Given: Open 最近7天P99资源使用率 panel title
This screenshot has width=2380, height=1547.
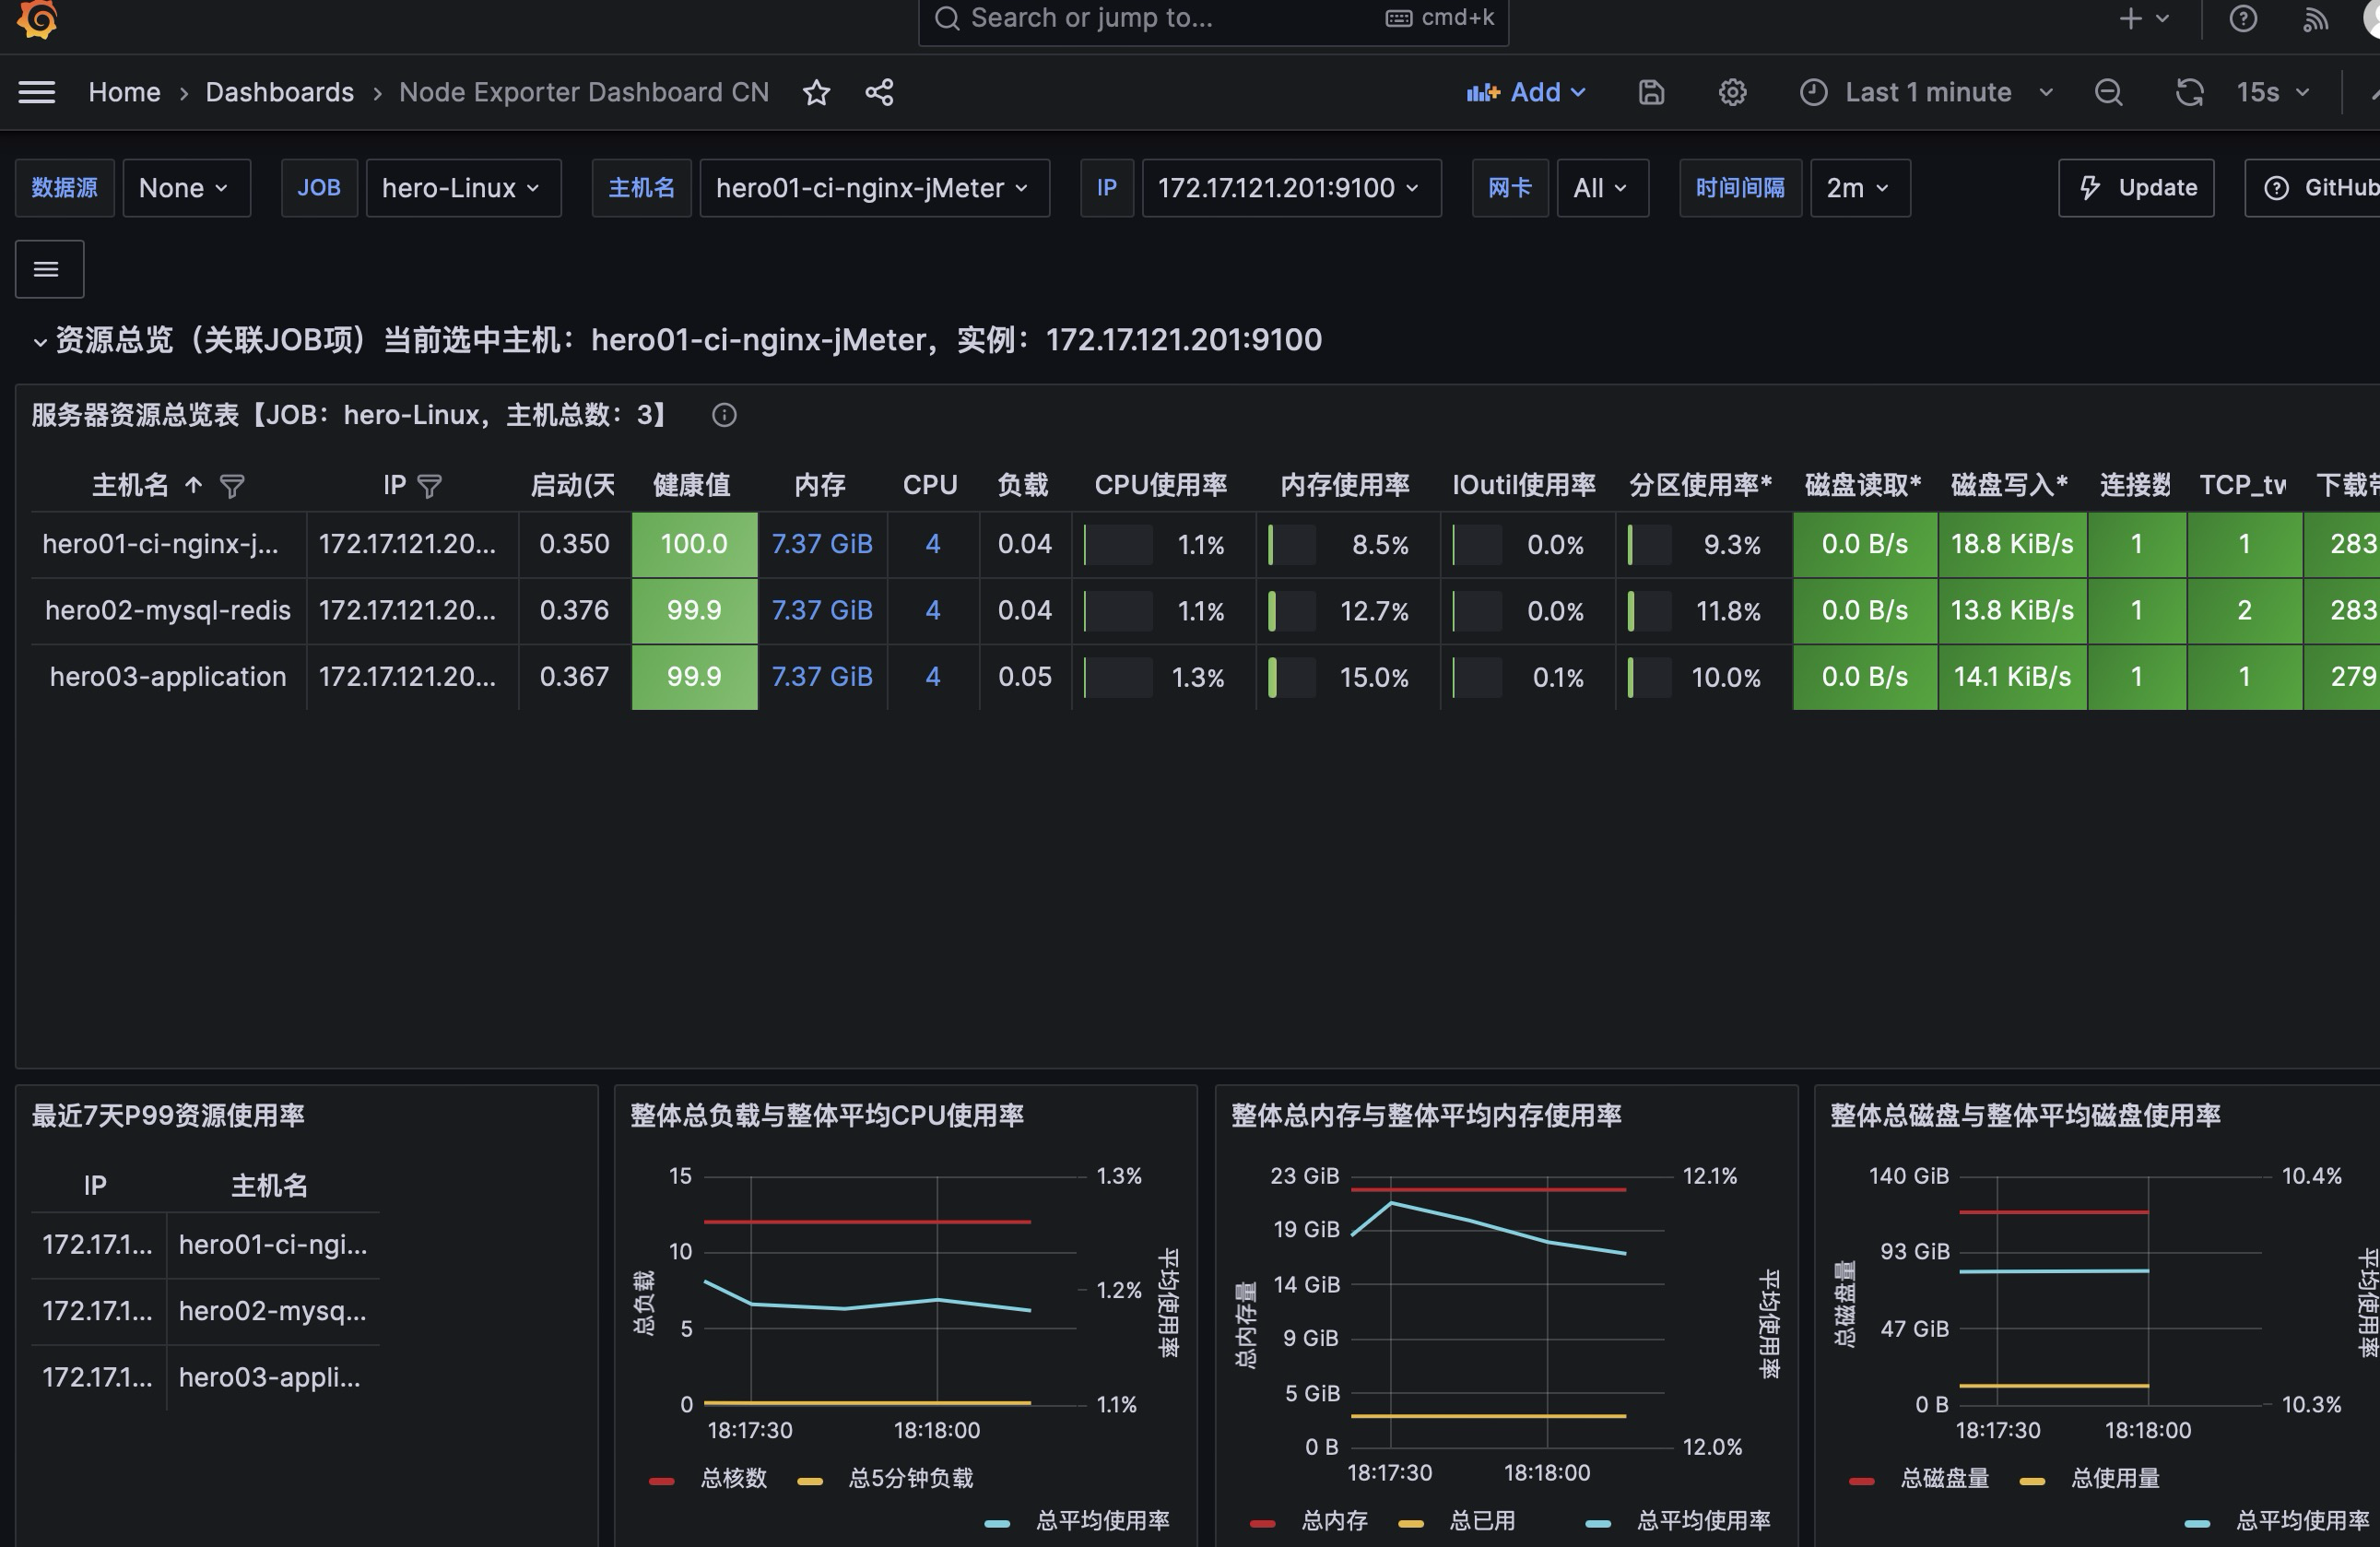Looking at the screenshot, I should tap(168, 1116).
